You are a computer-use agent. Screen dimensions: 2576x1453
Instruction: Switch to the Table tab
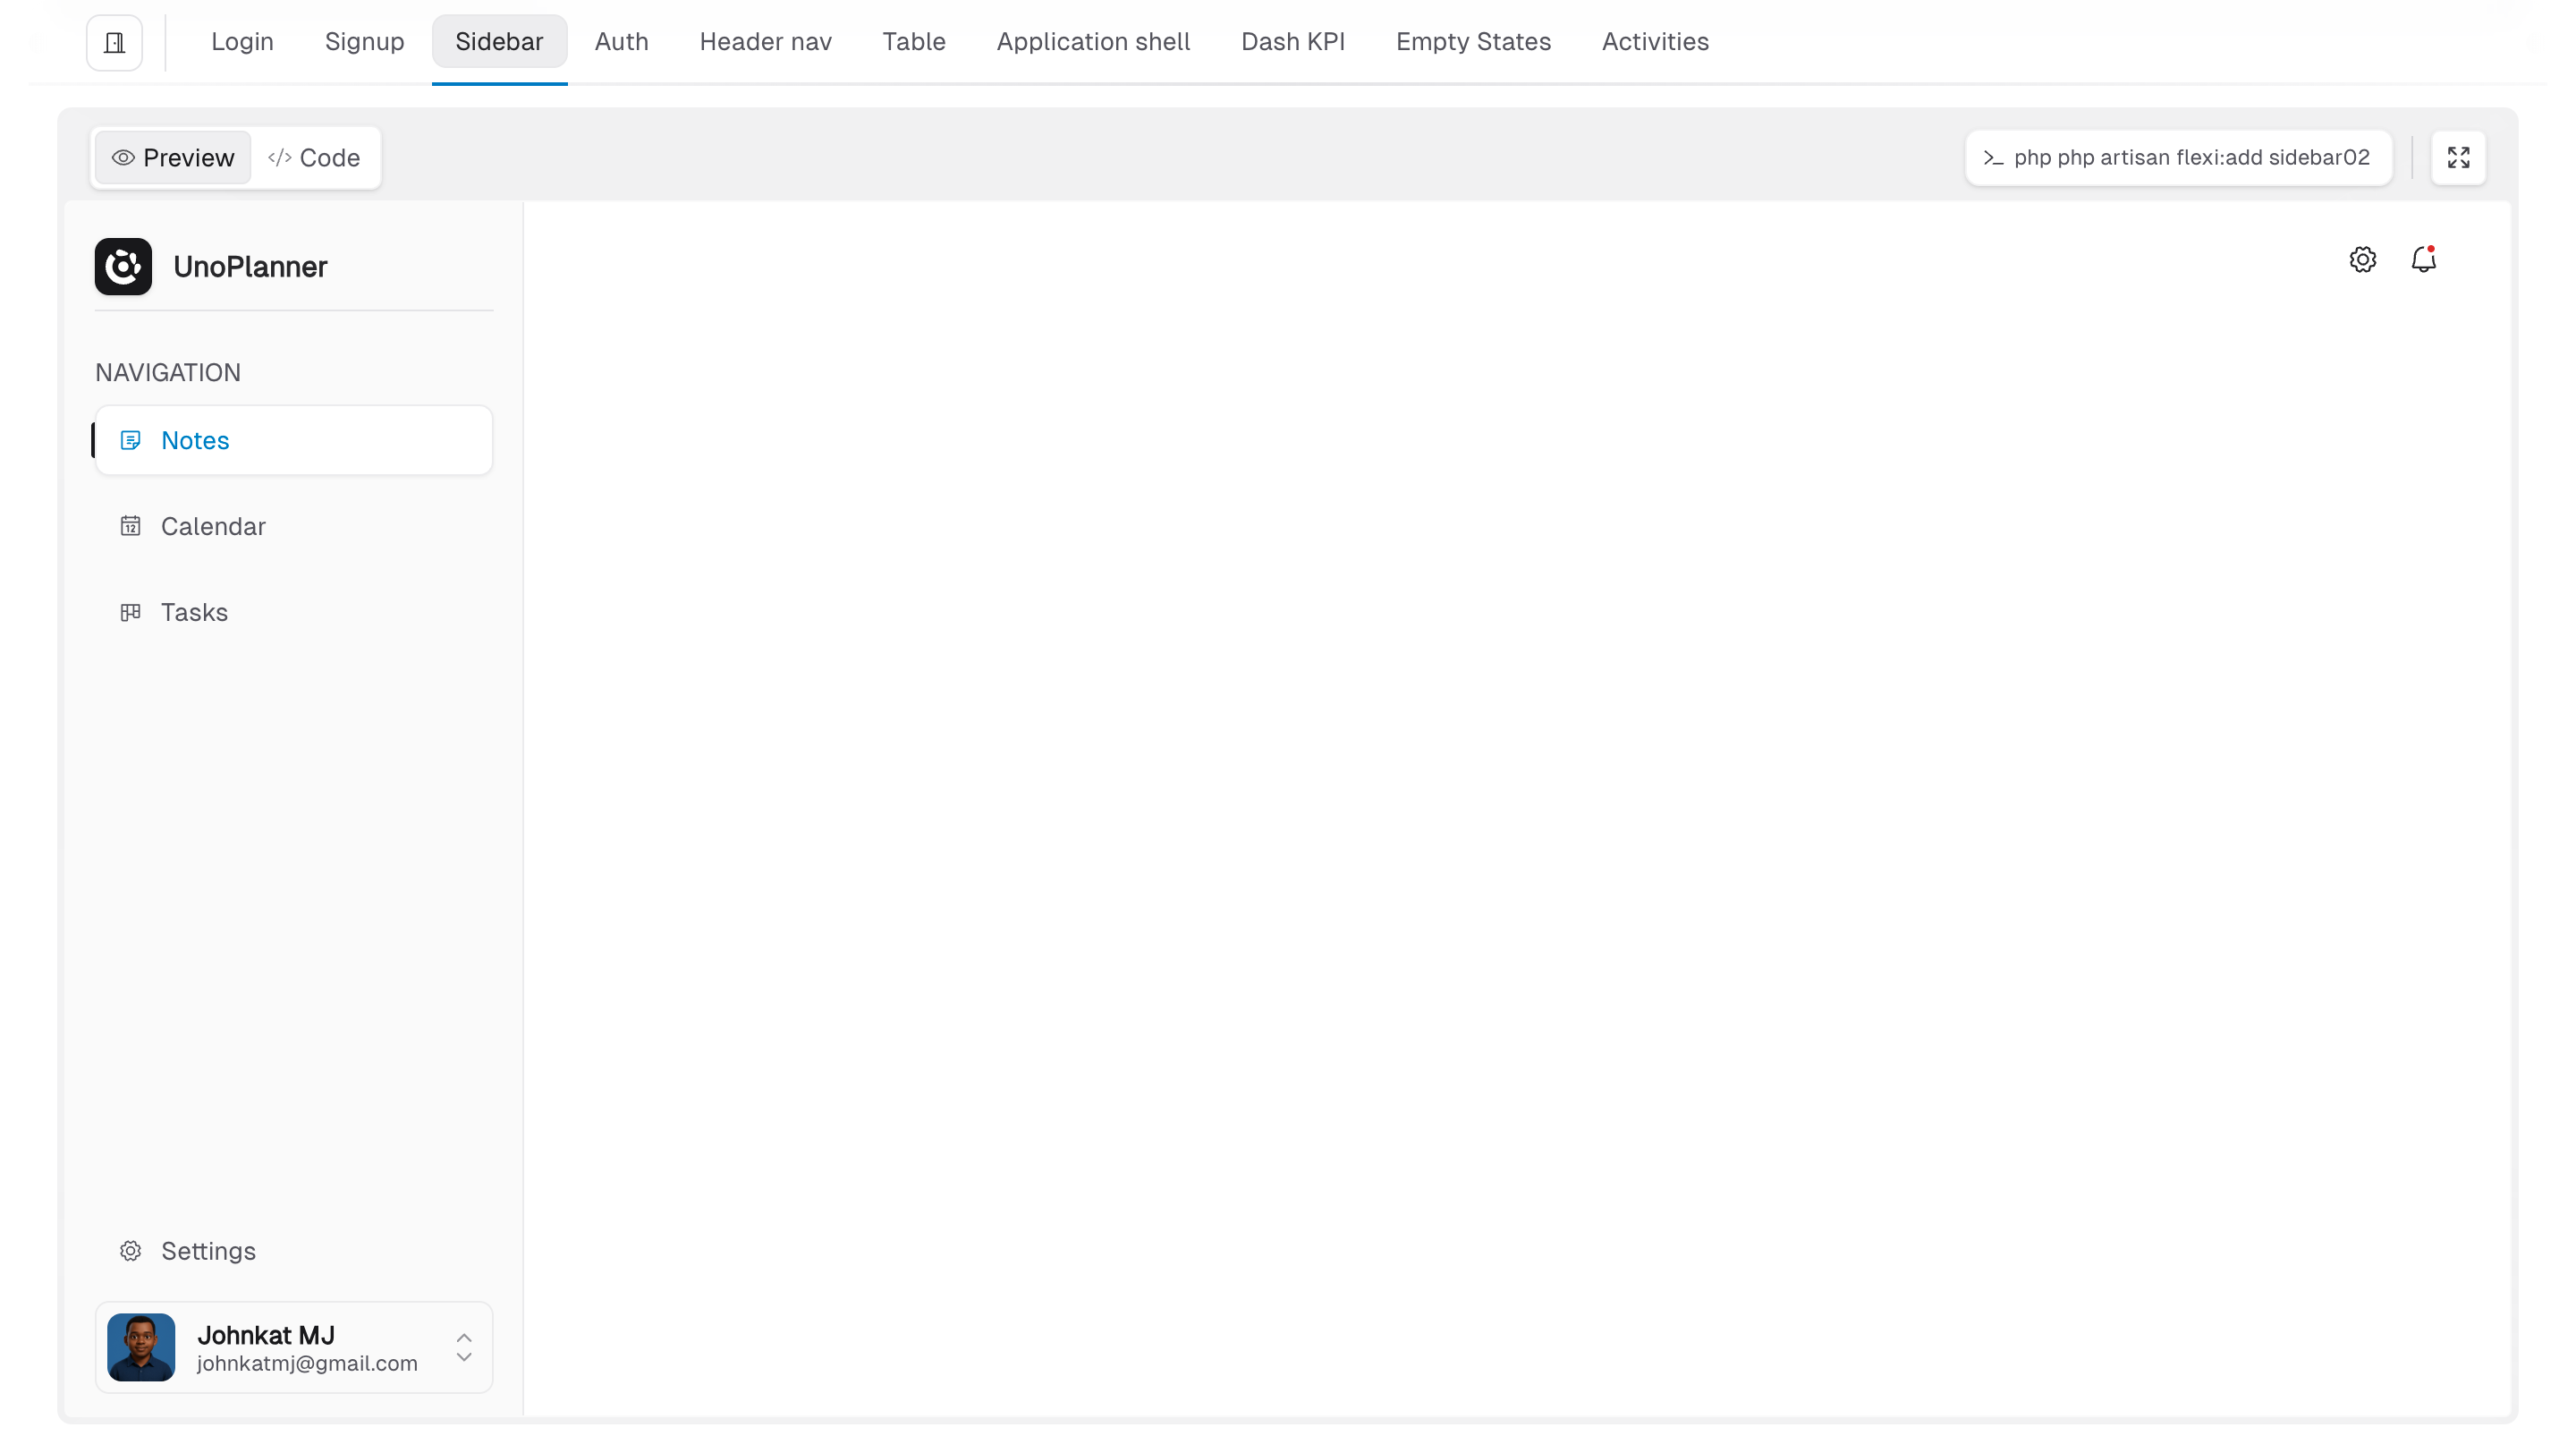click(913, 42)
